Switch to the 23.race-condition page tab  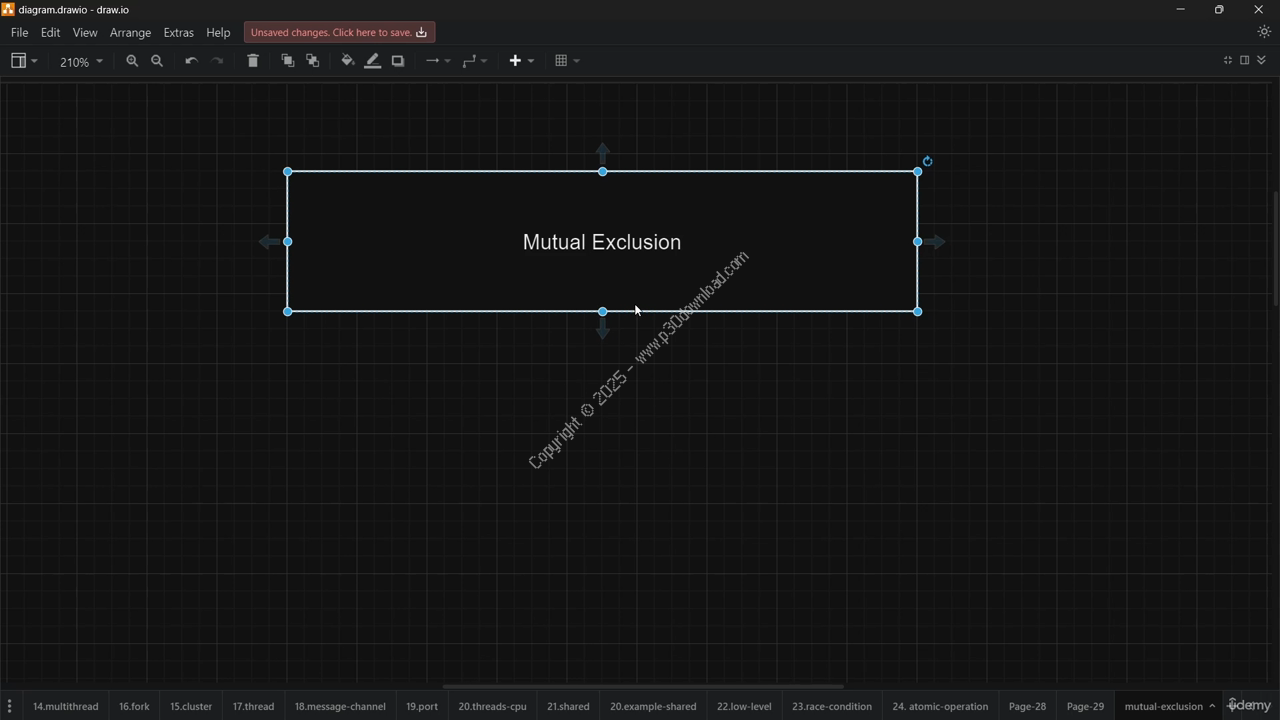(832, 706)
